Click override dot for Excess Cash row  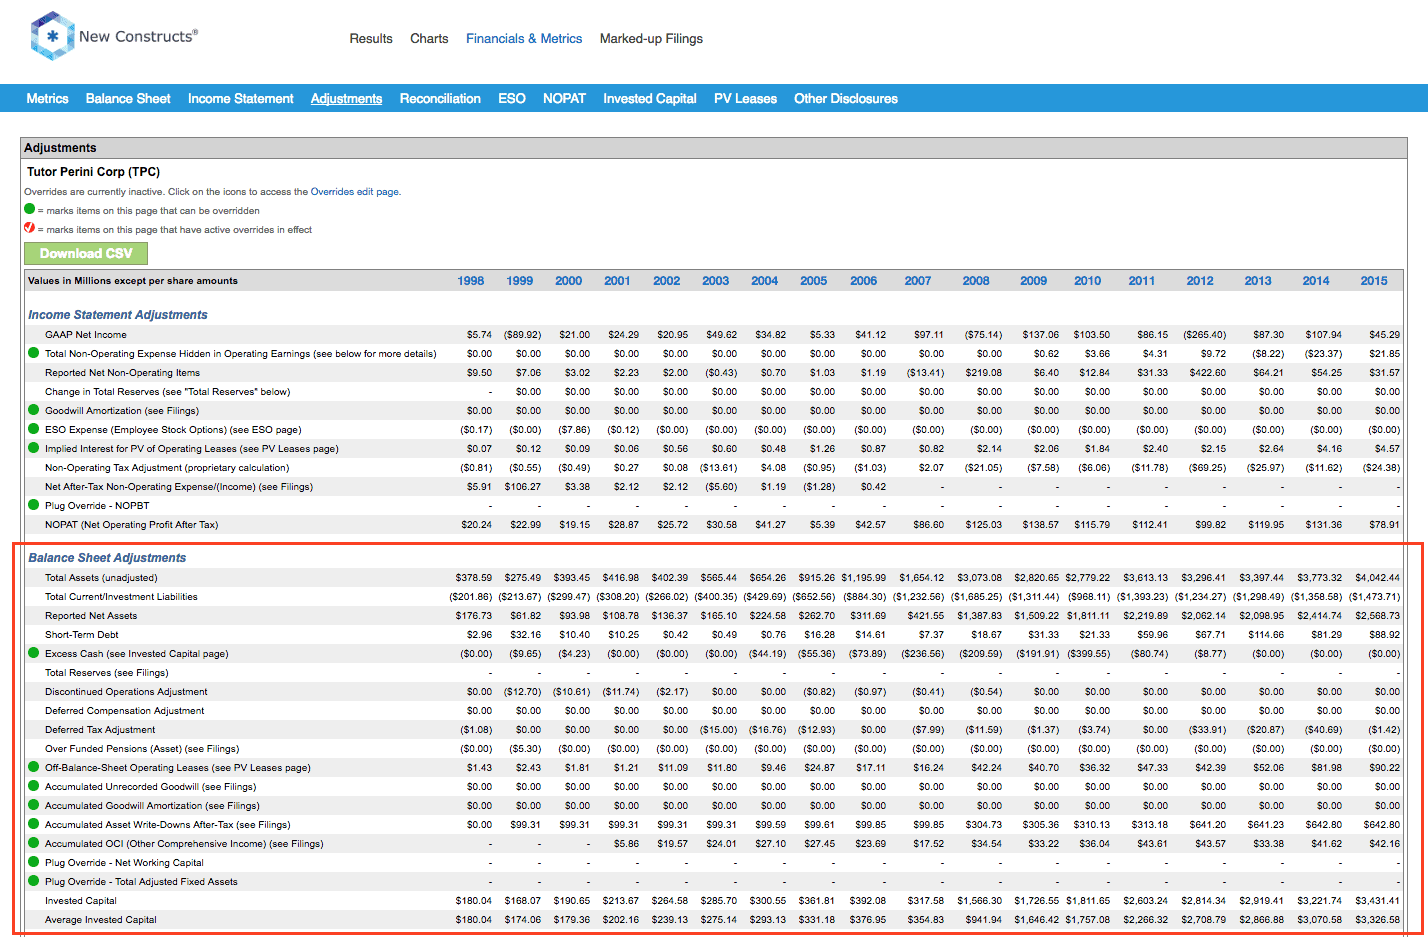tap(33, 653)
